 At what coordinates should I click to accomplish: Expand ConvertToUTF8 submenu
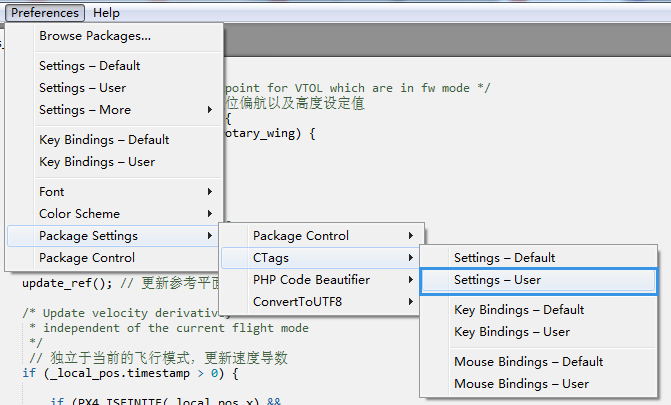point(299,302)
